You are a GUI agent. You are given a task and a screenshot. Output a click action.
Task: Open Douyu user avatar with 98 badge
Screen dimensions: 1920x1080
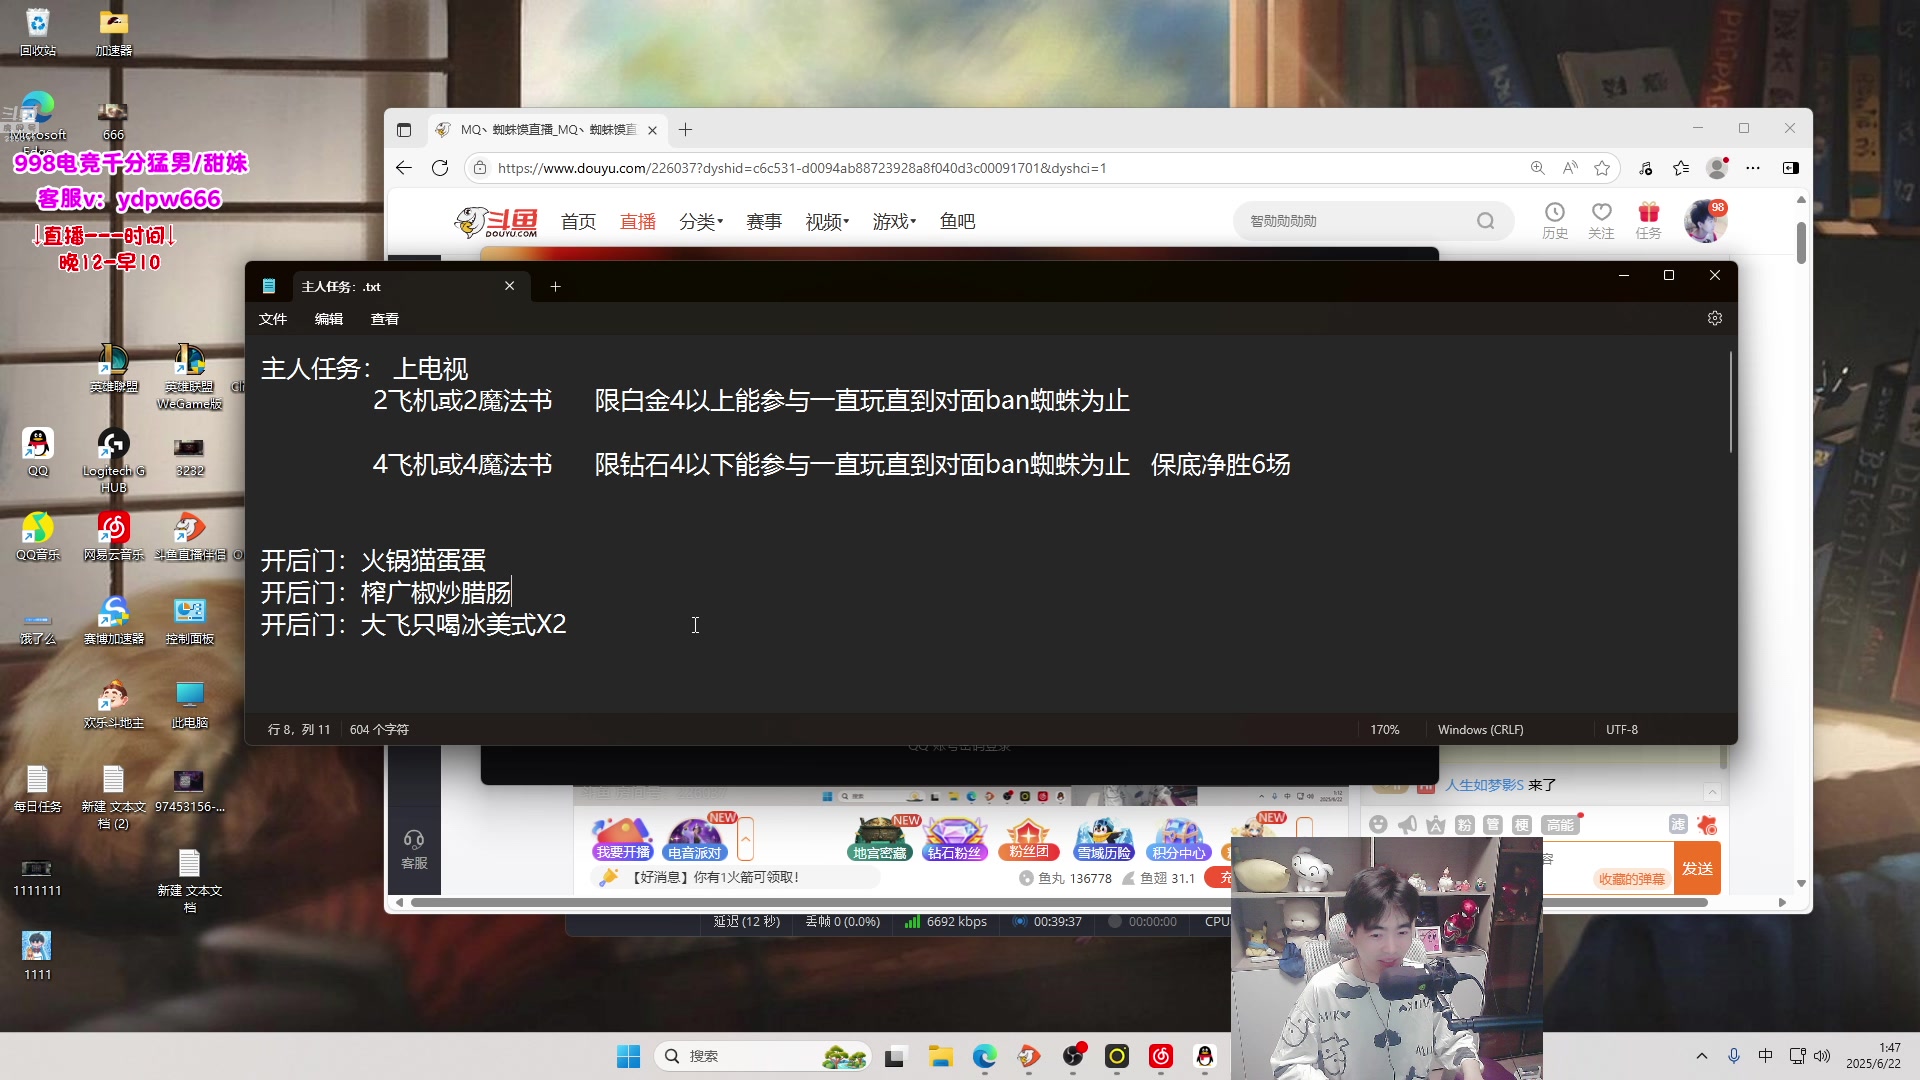(x=1705, y=221)
